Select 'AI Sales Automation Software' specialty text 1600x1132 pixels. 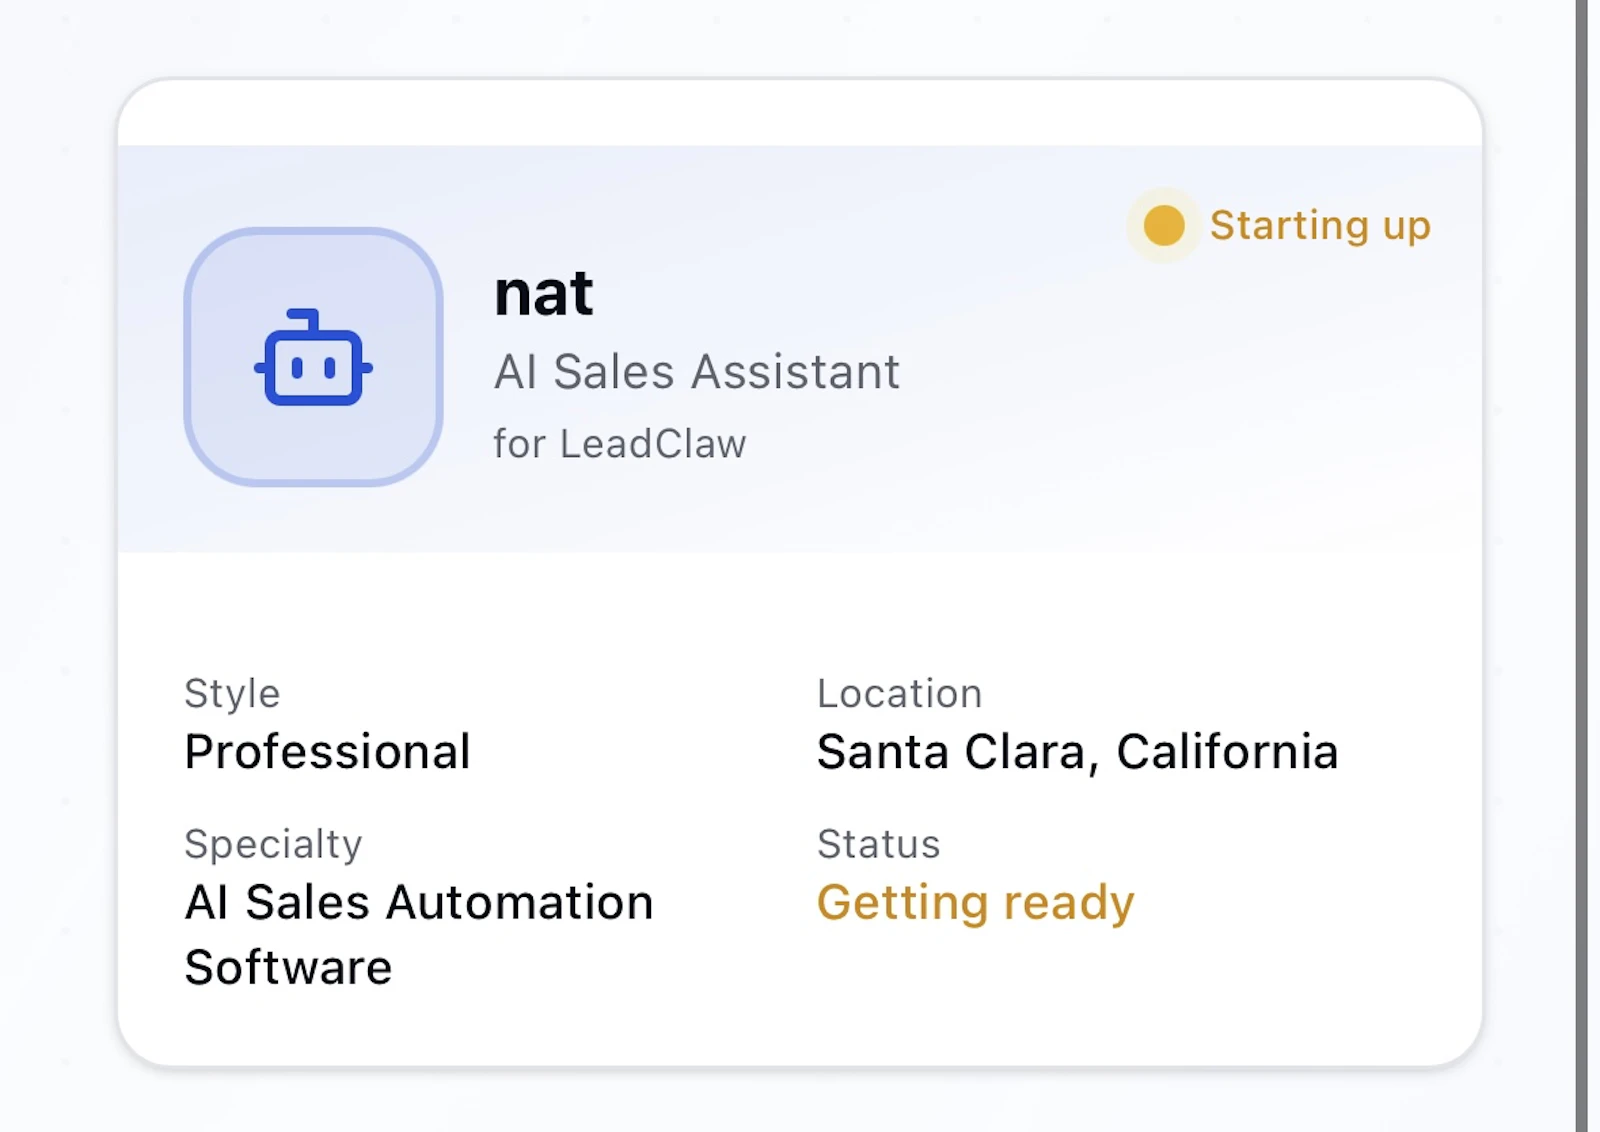(x=419, y=935)
